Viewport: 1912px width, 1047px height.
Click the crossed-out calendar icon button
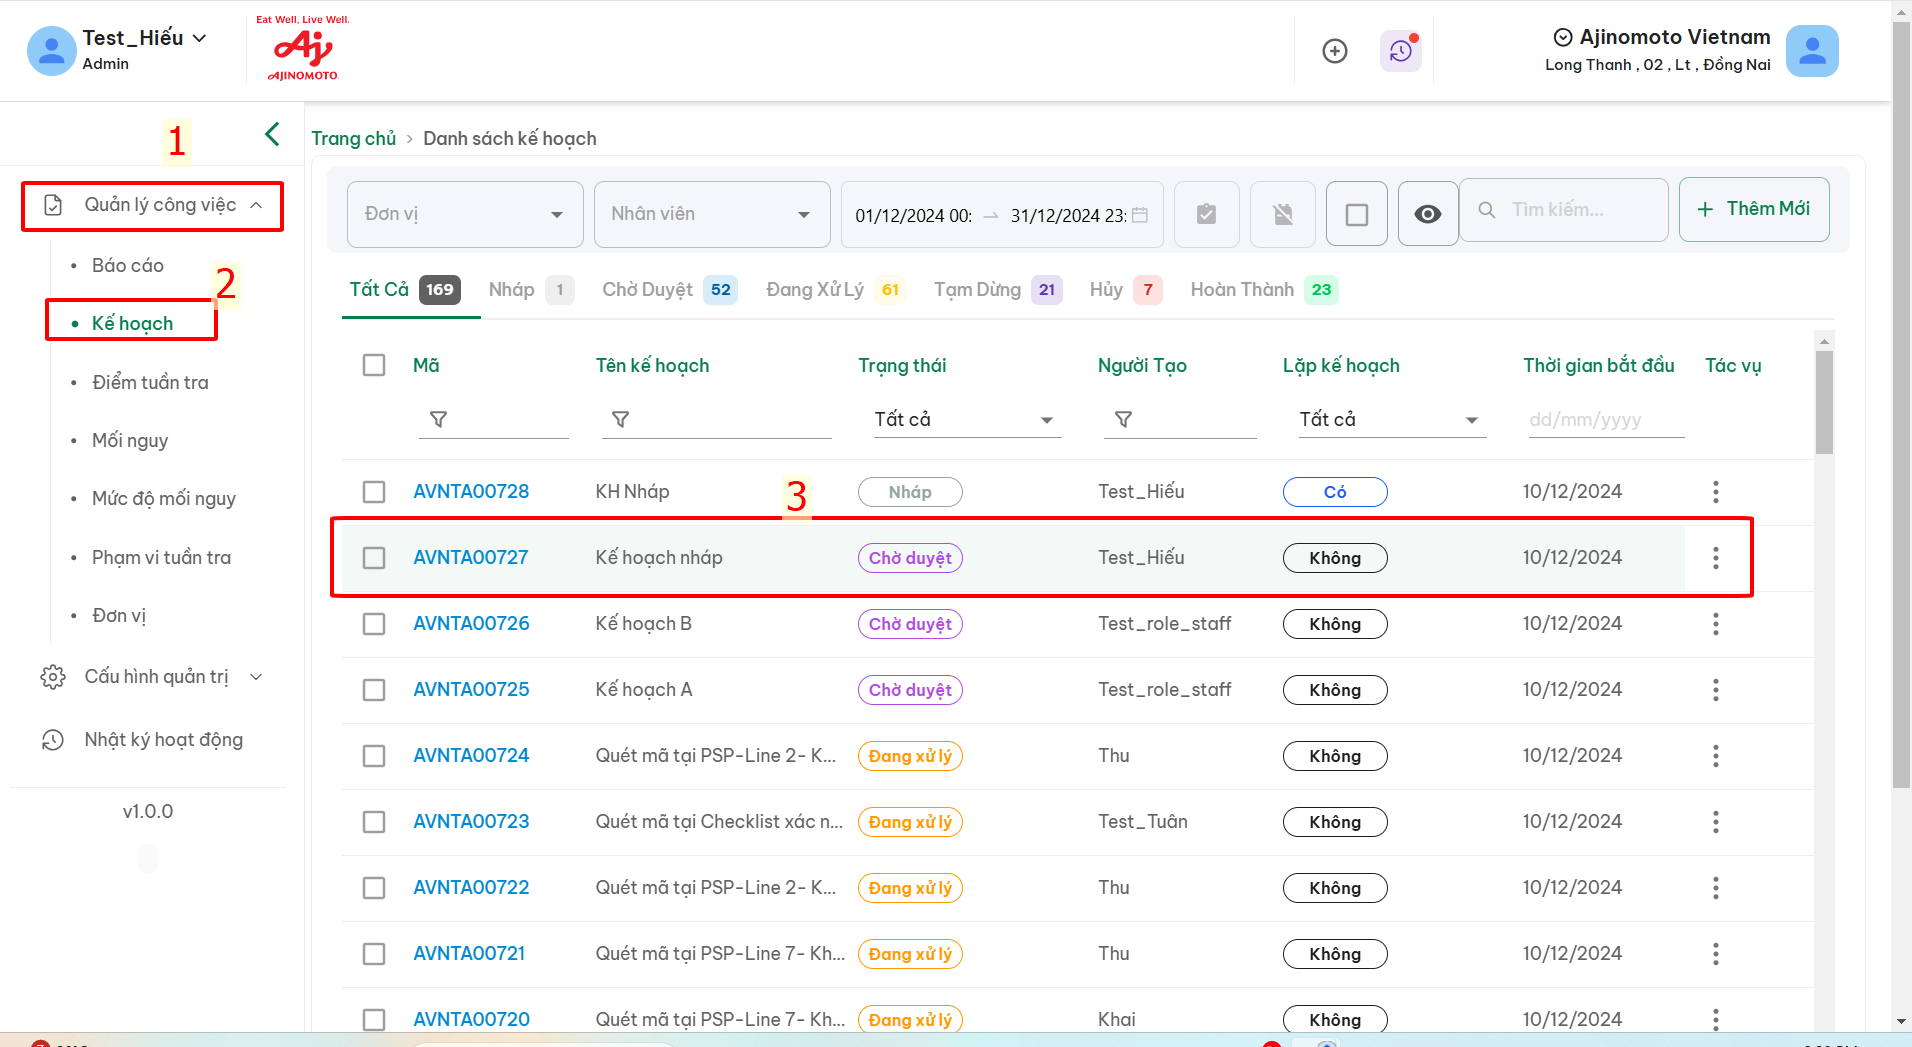coord(1283,214)
